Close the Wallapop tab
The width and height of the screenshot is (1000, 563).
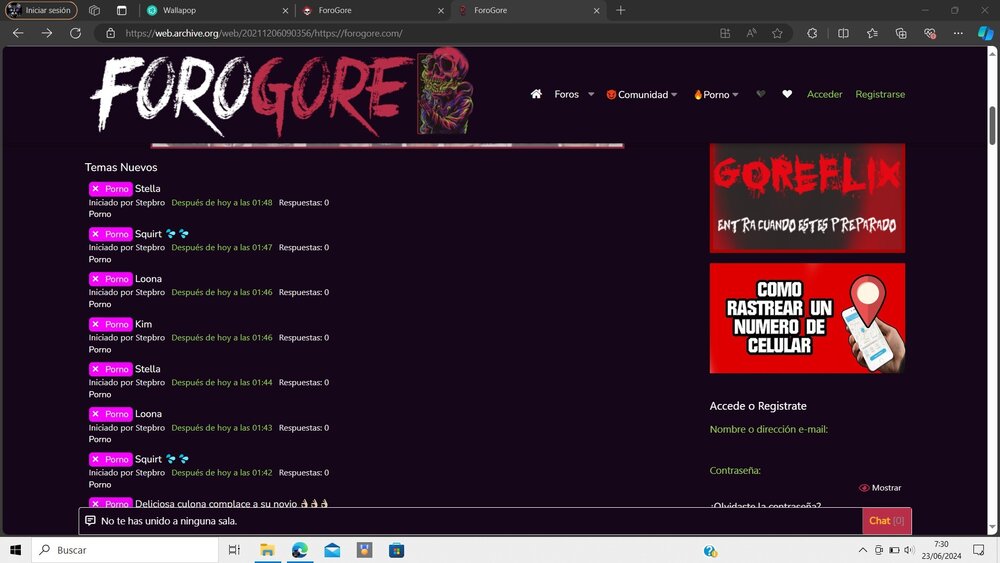(285, 10)
